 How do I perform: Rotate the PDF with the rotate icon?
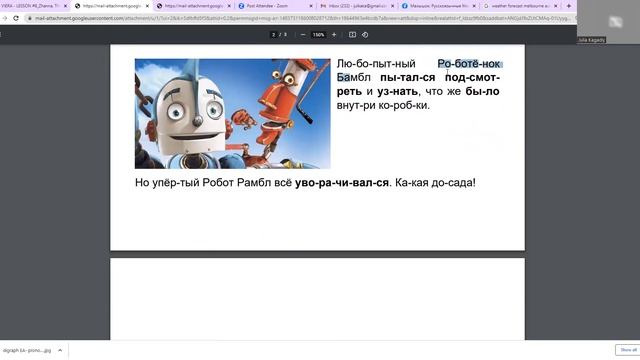click(x=365, y=35)
